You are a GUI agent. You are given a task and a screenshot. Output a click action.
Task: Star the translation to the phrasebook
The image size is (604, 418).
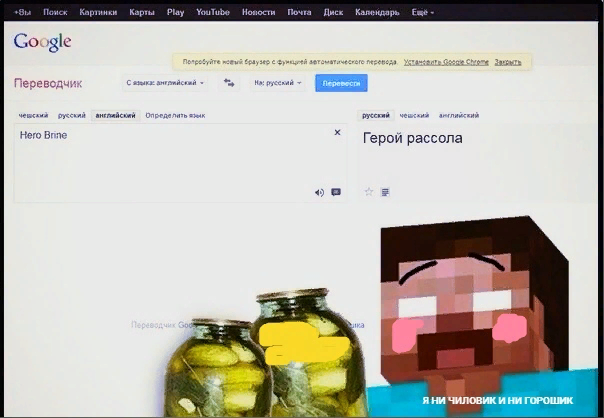(369, 191)
